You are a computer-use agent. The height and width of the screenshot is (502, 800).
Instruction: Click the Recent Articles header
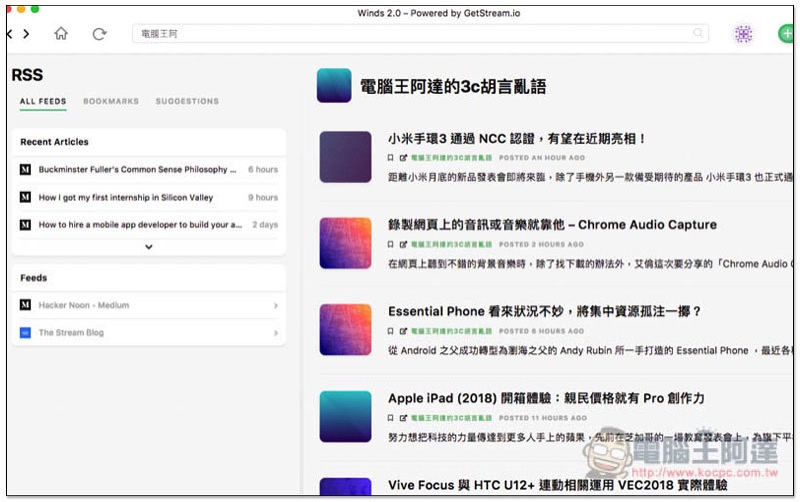tap(55, 142)
